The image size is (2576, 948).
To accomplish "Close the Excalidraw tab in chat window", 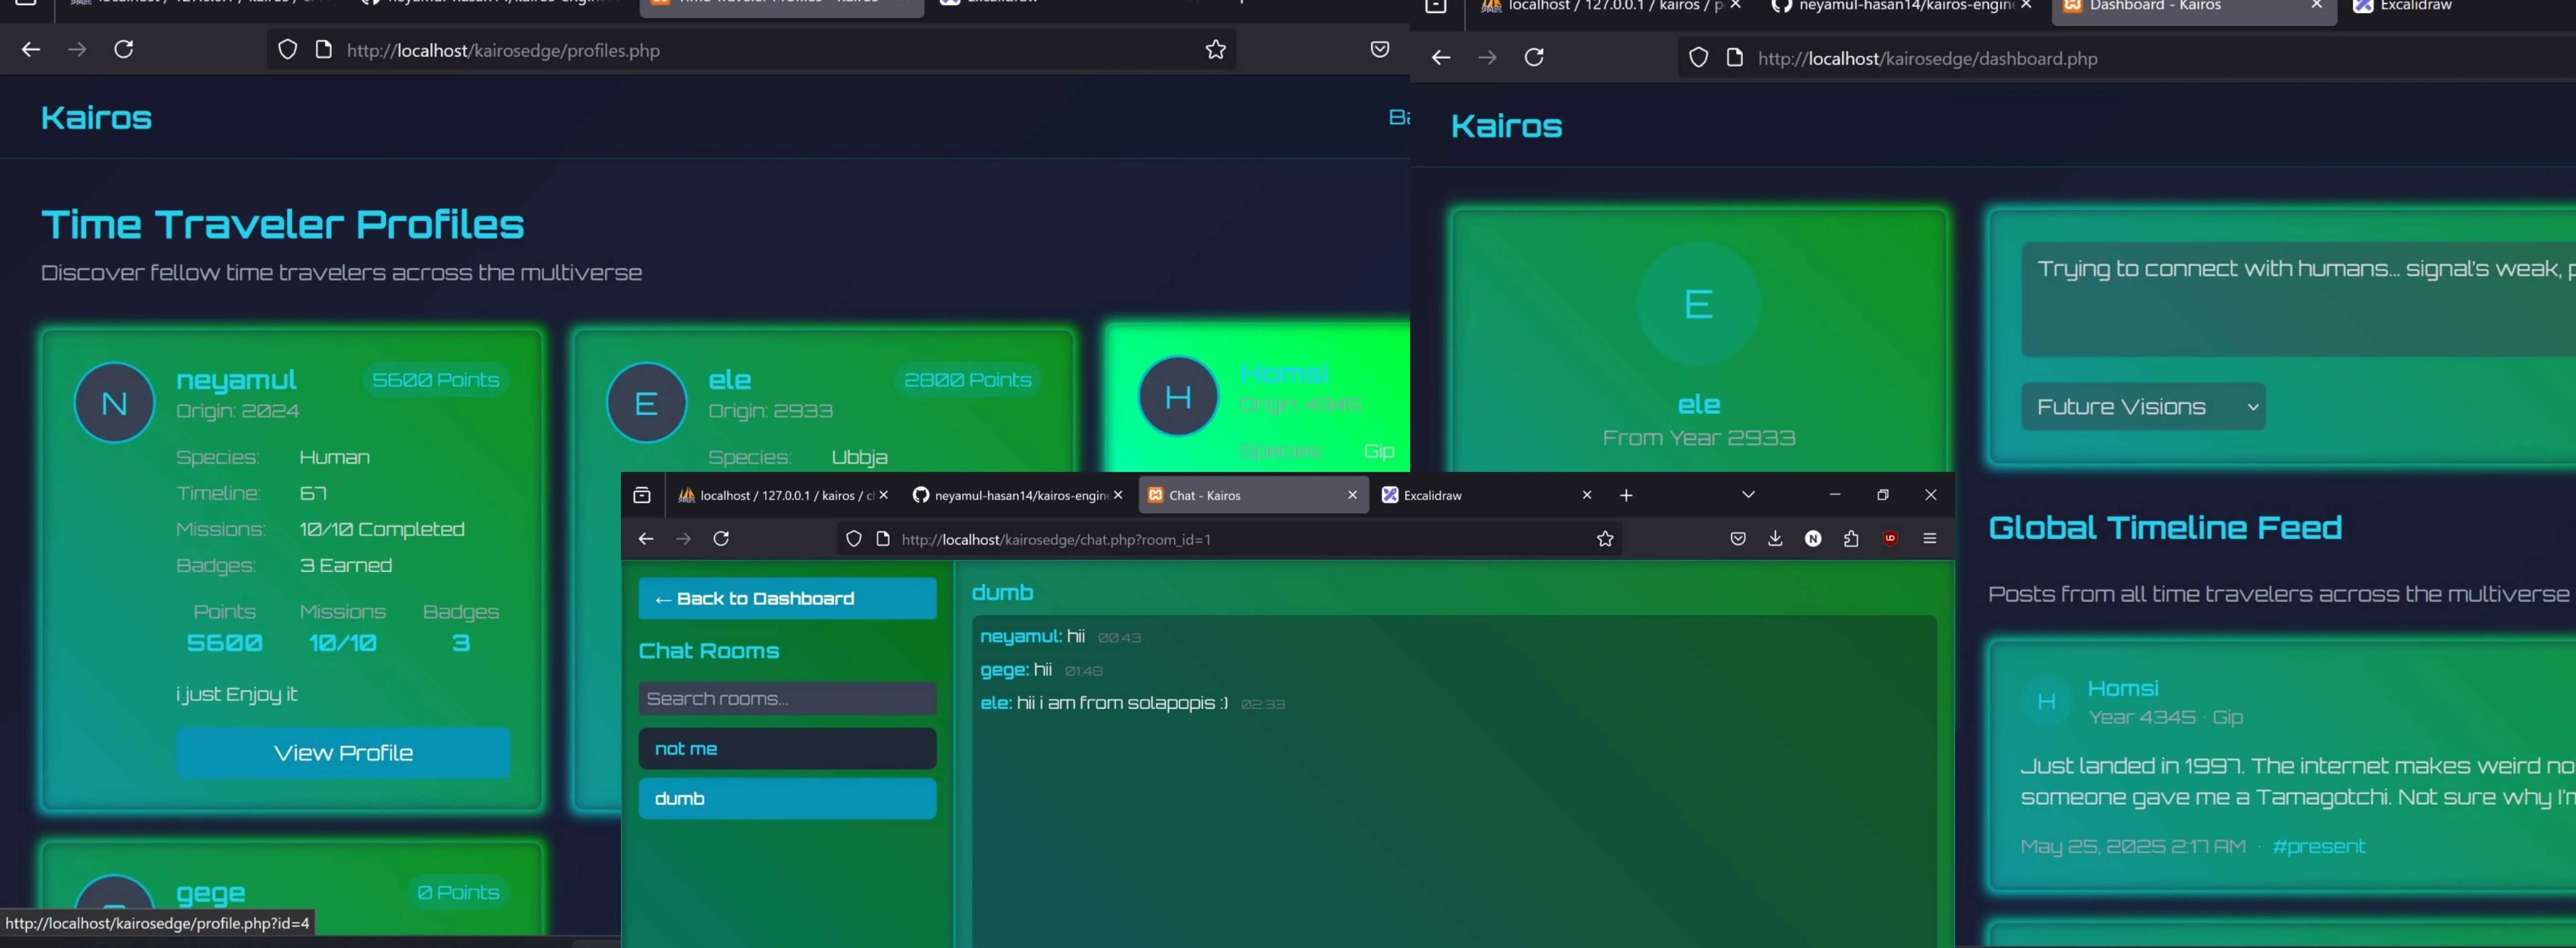I will [x=1586, y=495].
